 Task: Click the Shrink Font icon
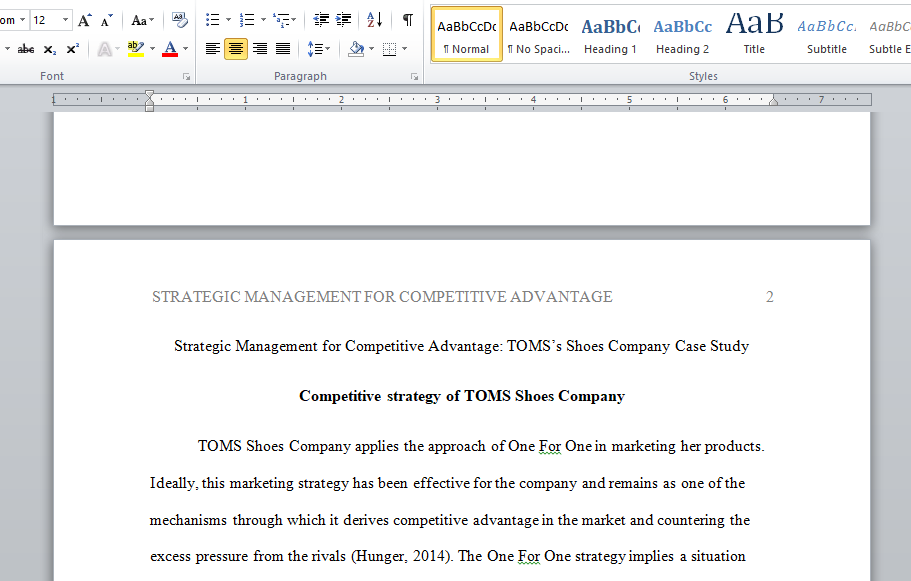coord(106,20)
